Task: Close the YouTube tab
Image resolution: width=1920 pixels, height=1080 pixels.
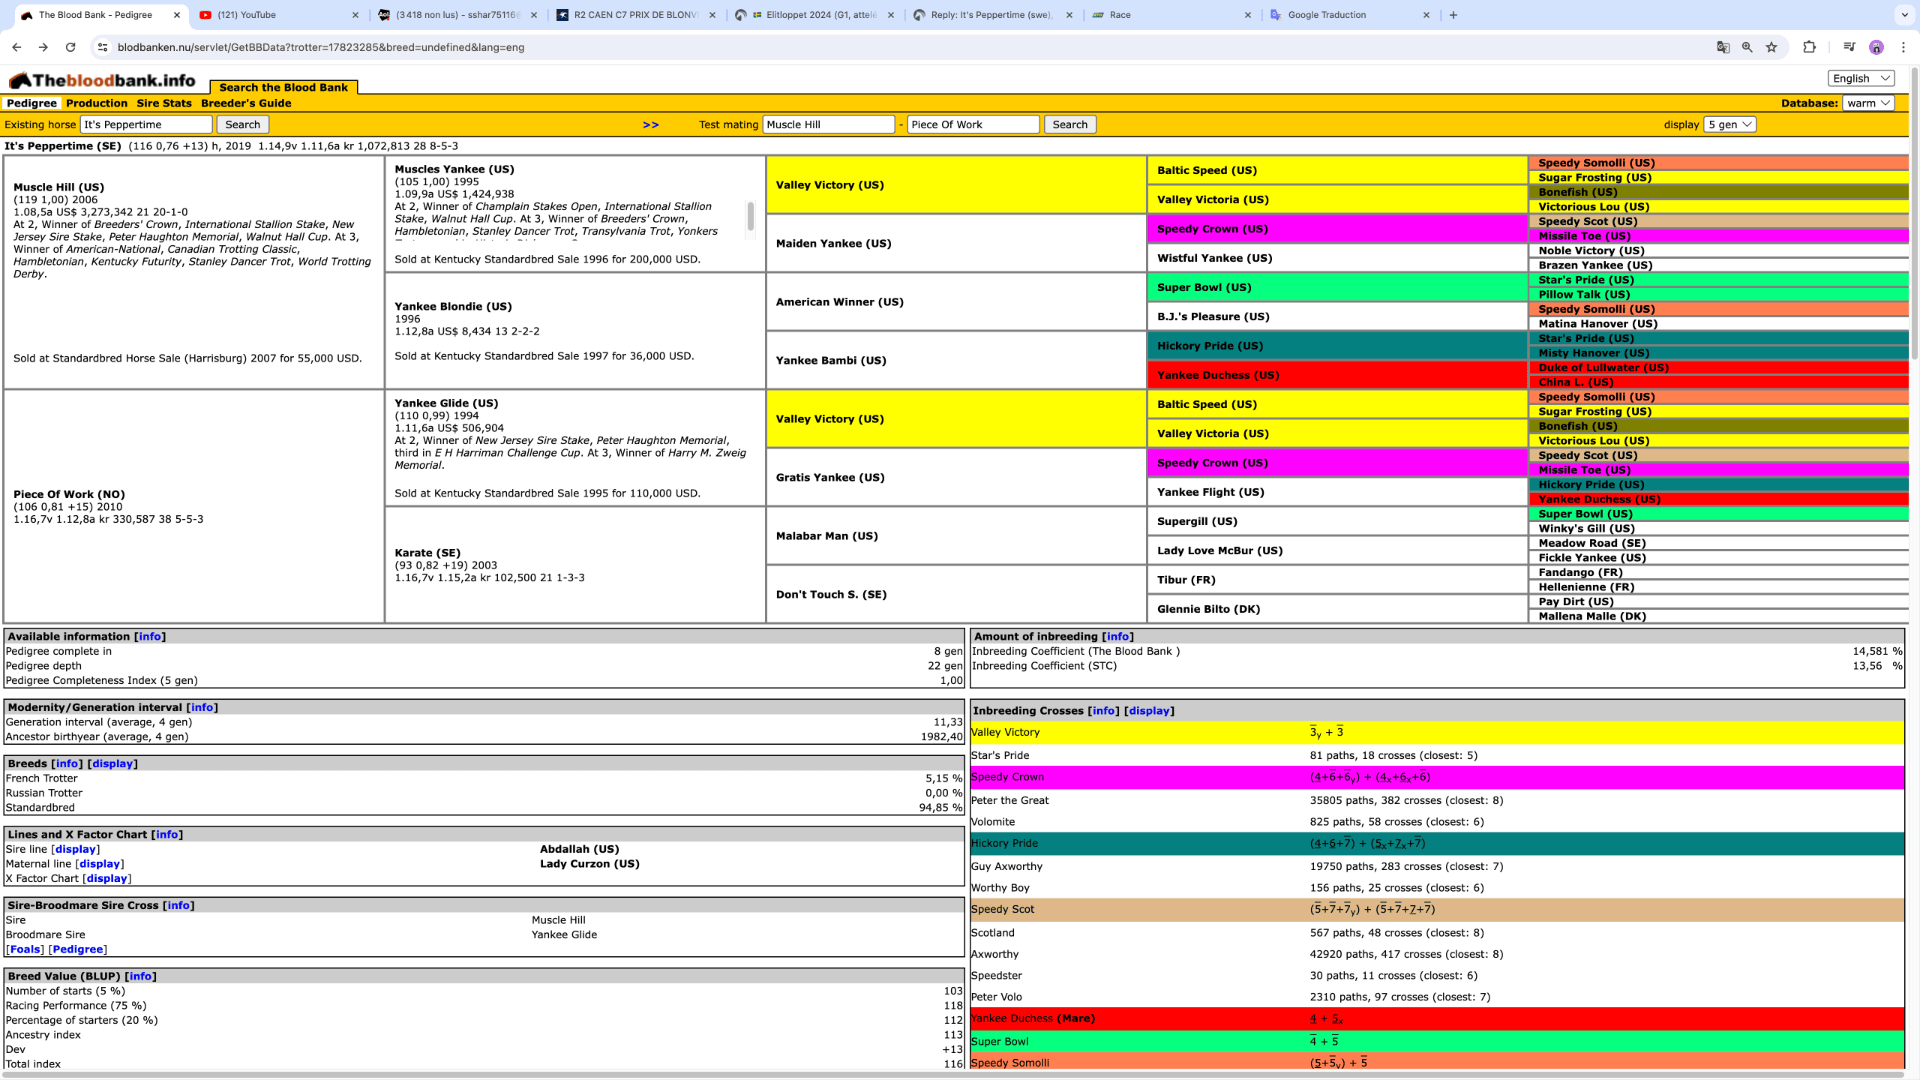Action: coord(355,15)
